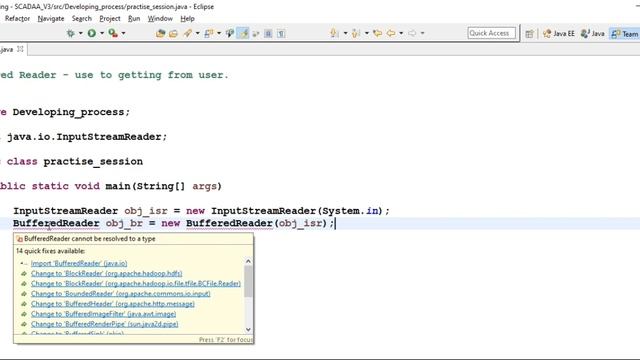Click error icon in quick fix popup header
The image size is (640, 360).
pos(19,239)
